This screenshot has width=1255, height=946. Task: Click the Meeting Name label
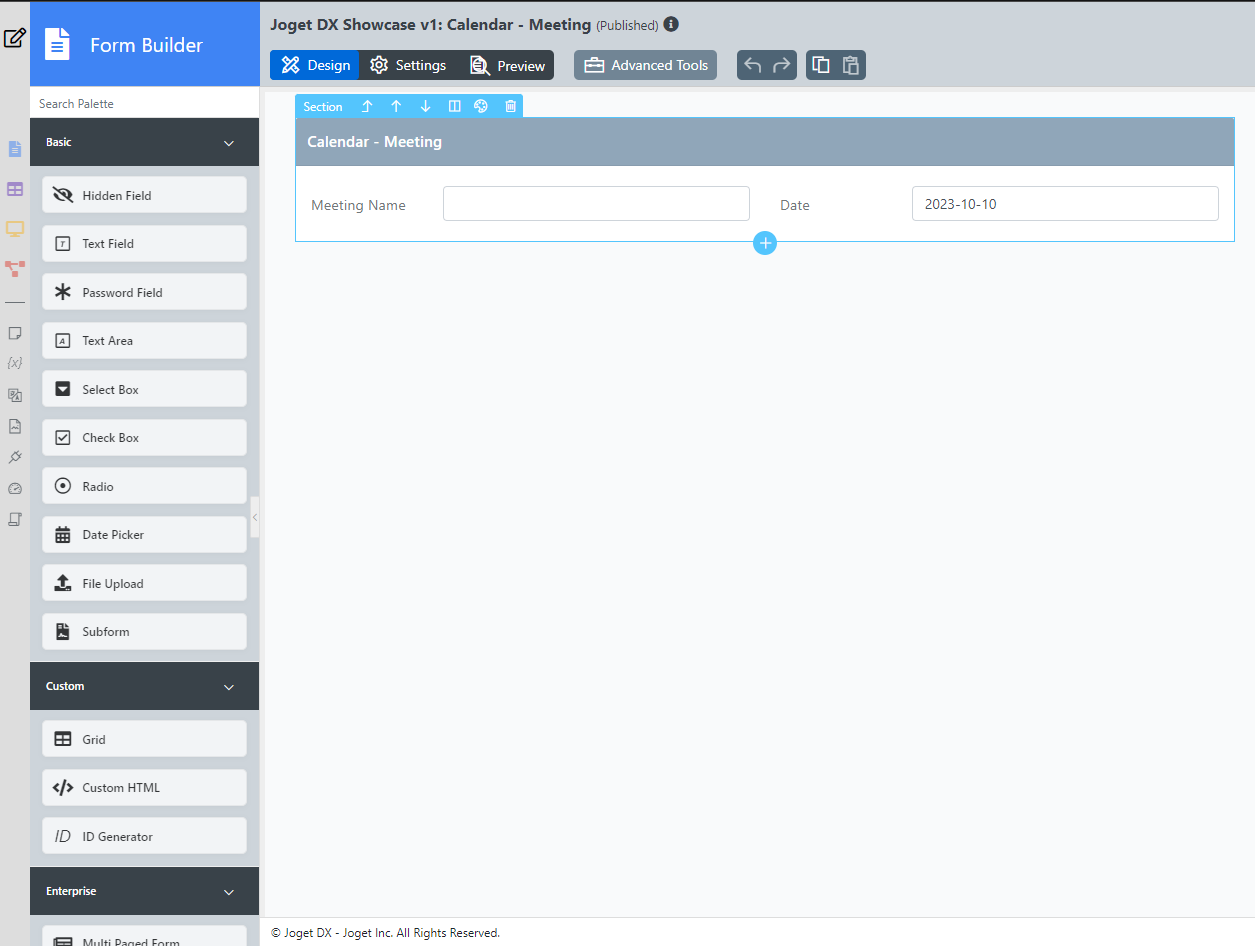(358, 205)
